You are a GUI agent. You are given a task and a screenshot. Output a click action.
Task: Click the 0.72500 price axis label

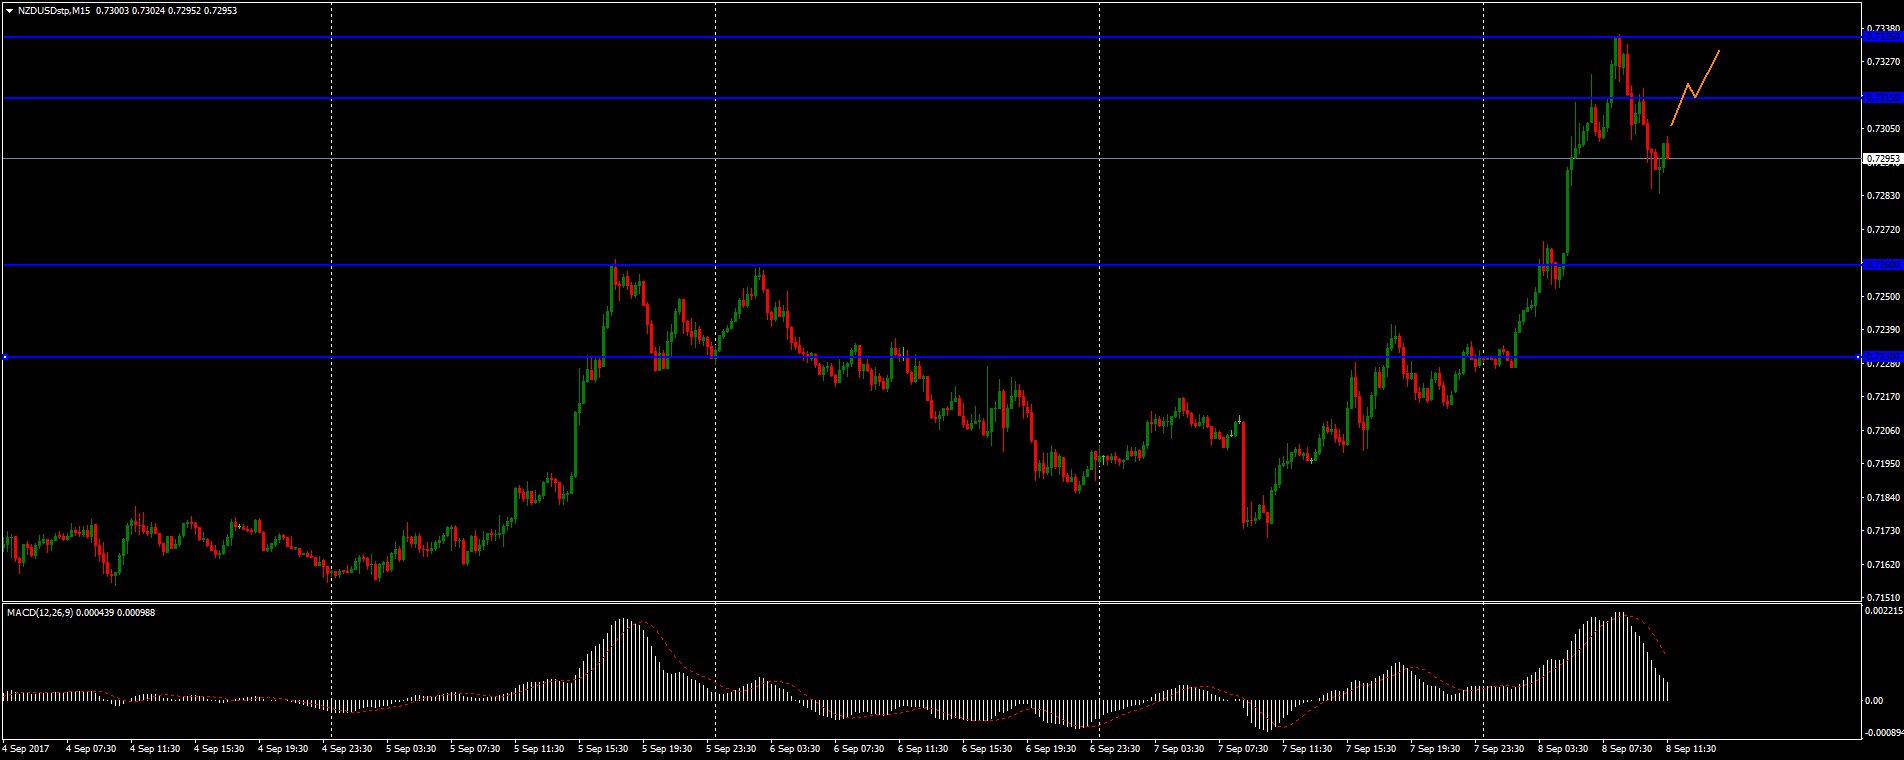tap(1882, 297)
